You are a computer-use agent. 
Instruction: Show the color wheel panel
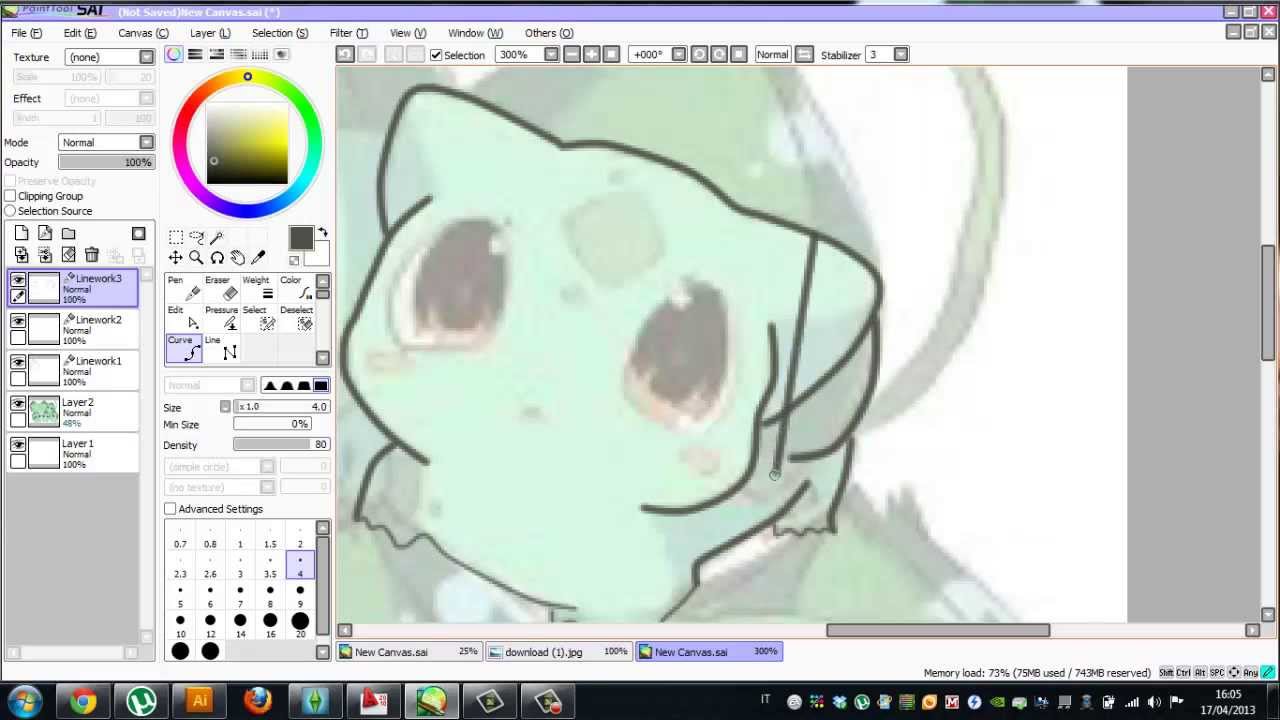tap(174, 54)
